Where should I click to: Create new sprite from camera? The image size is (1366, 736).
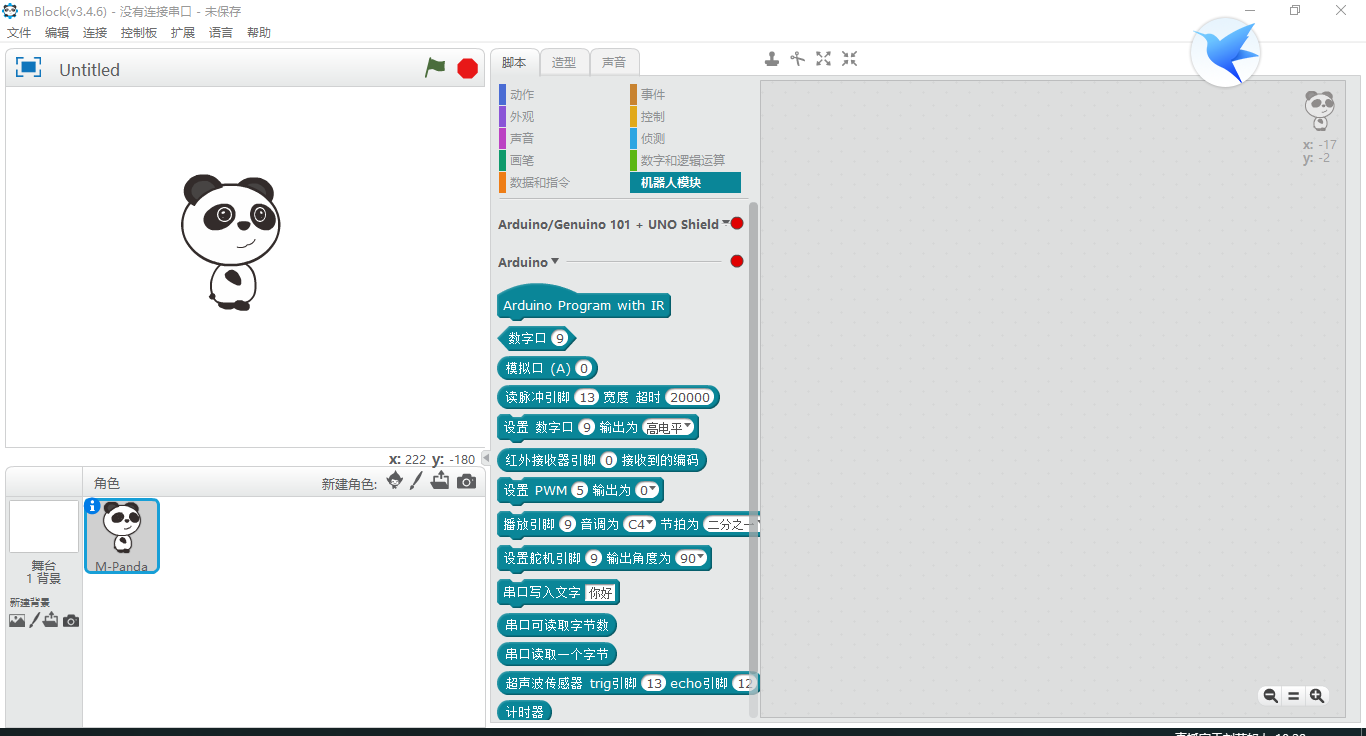466,482
